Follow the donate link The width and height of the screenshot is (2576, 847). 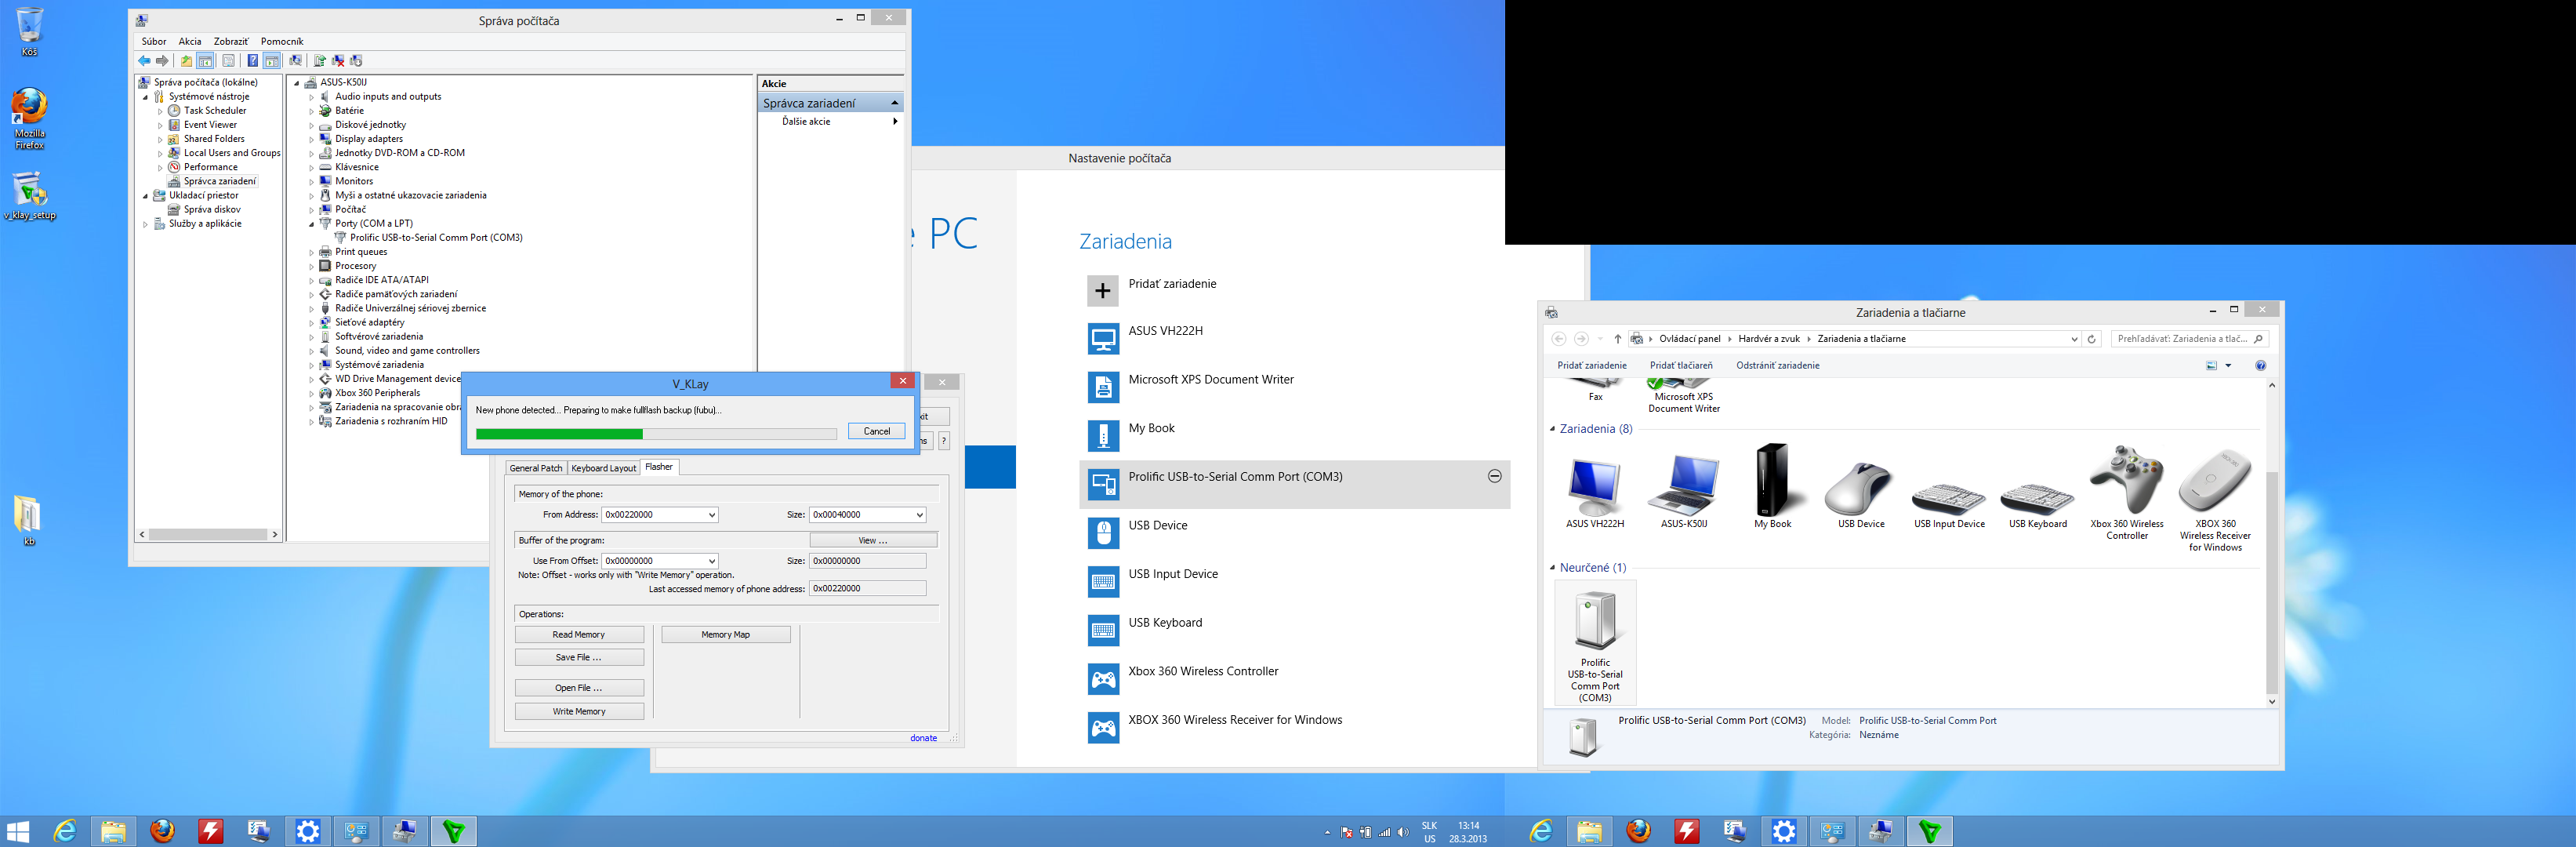(x=923, y=739)
